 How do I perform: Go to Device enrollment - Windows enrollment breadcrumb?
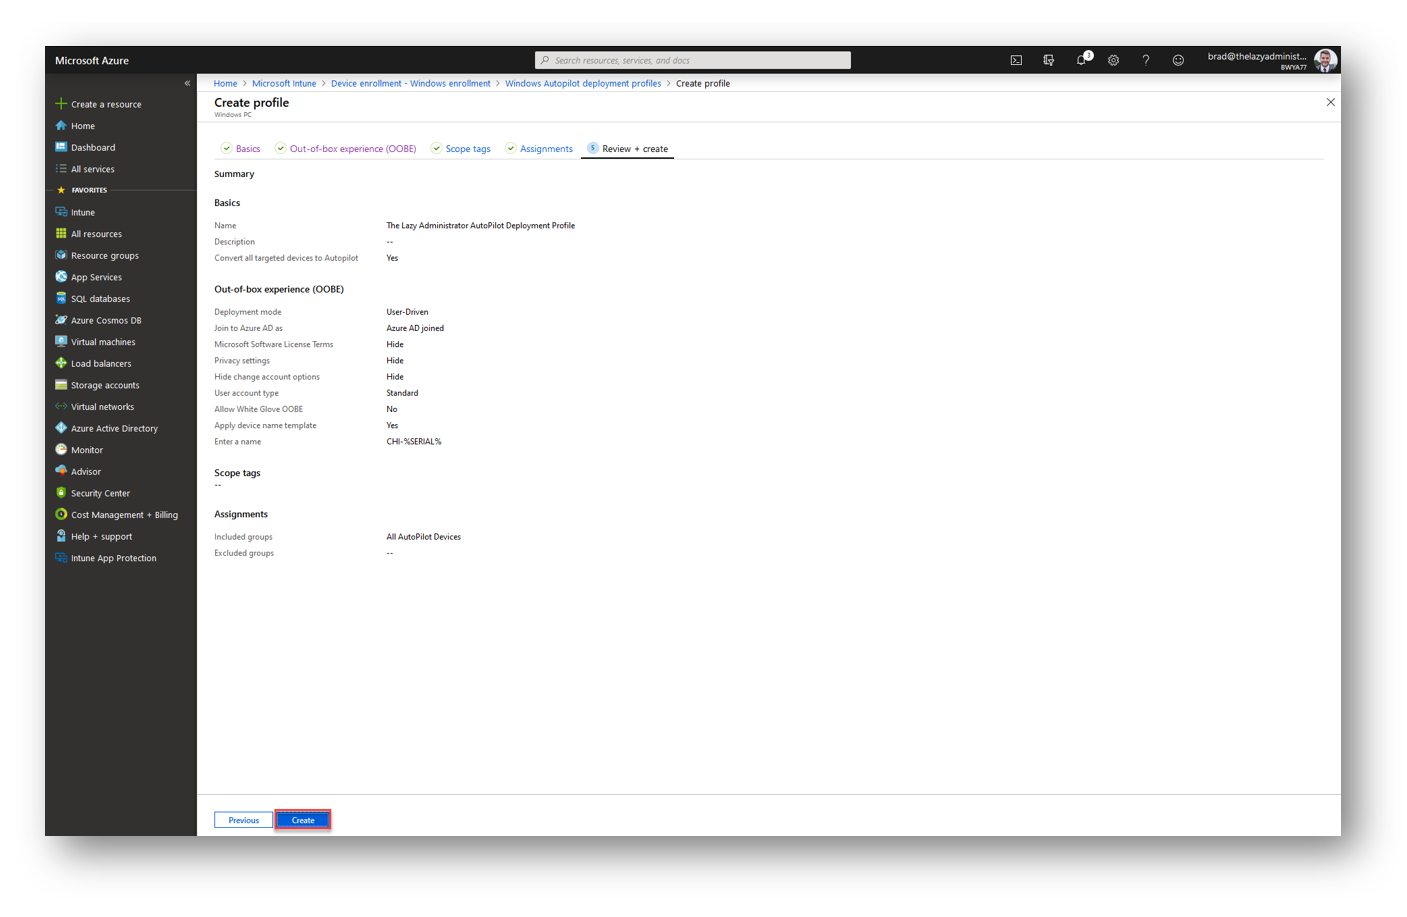411,83
